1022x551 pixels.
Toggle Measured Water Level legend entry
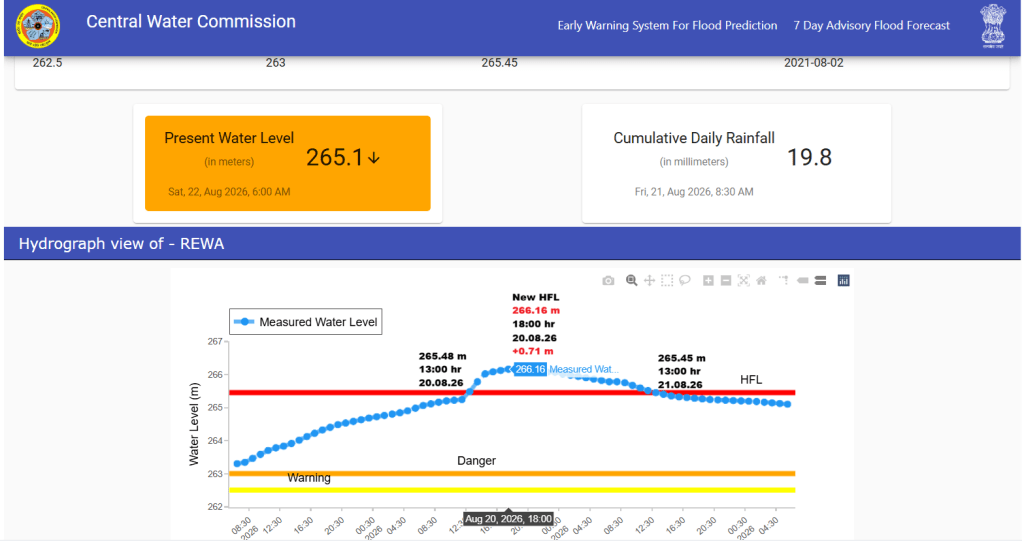point(306,322)
